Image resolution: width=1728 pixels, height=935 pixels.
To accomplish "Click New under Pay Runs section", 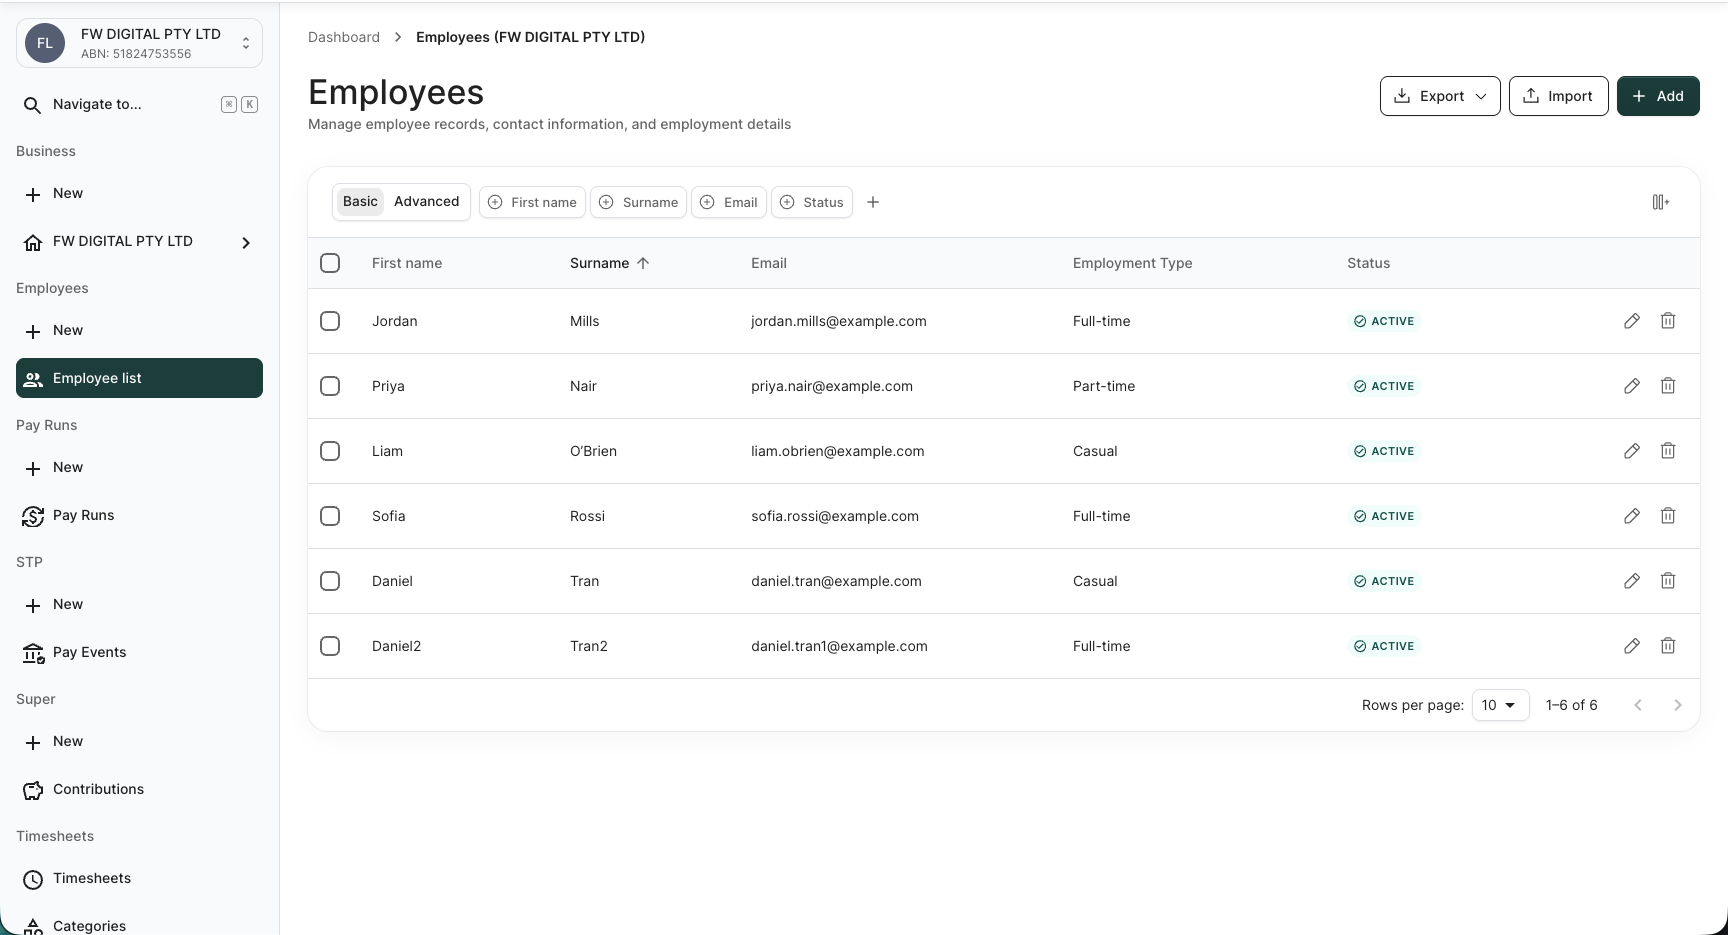I will point(139,467).
